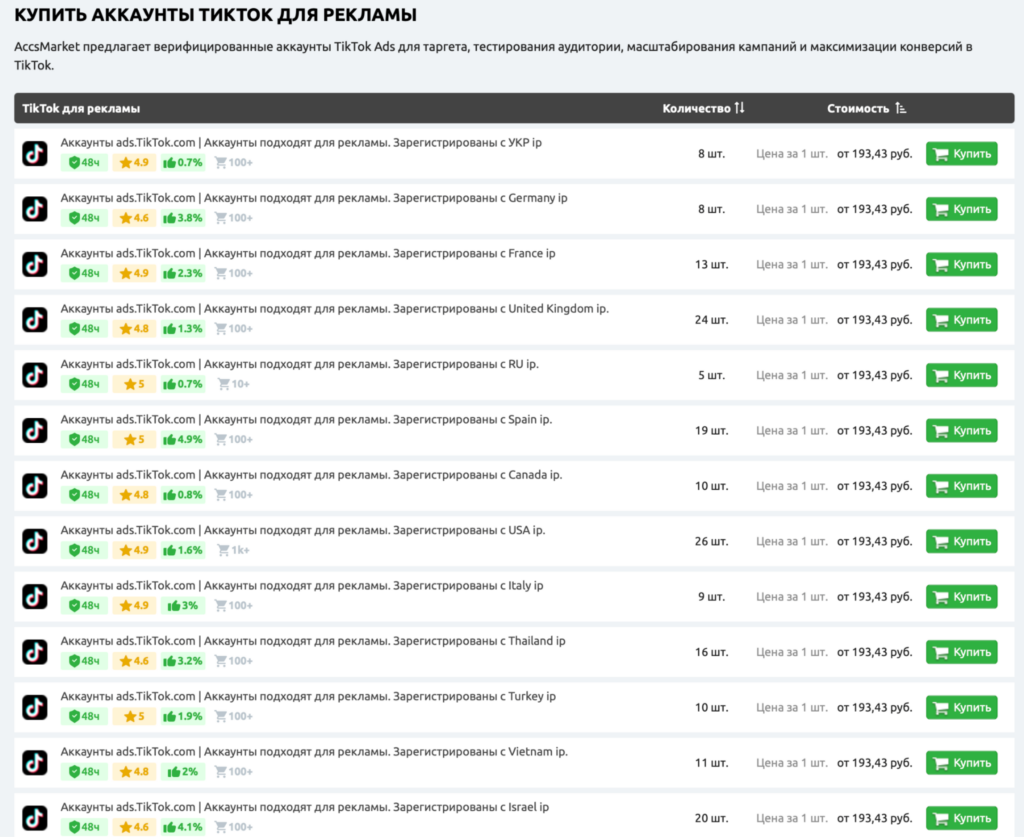1024x837 pixels.
Task: Click the 2% thumbs-up badge in Vietnam row
Action: tap(183, 772)
